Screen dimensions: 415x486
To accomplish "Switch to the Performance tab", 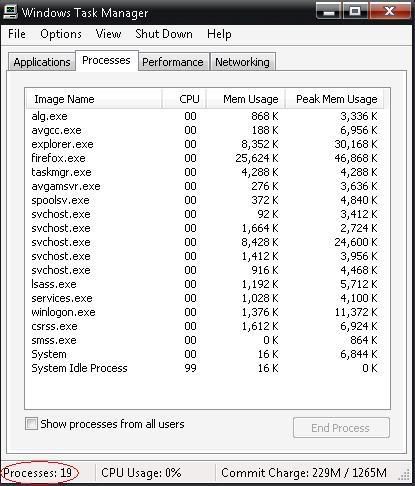I will pyautogui.click(x=173, y=62).
